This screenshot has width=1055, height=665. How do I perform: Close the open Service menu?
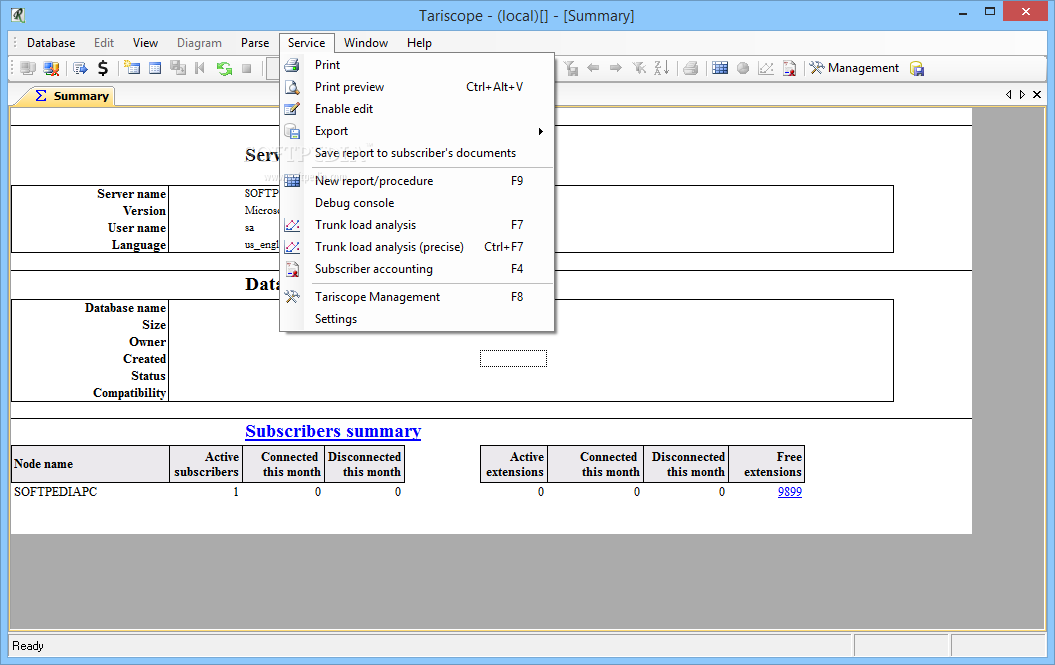[307, 43]
